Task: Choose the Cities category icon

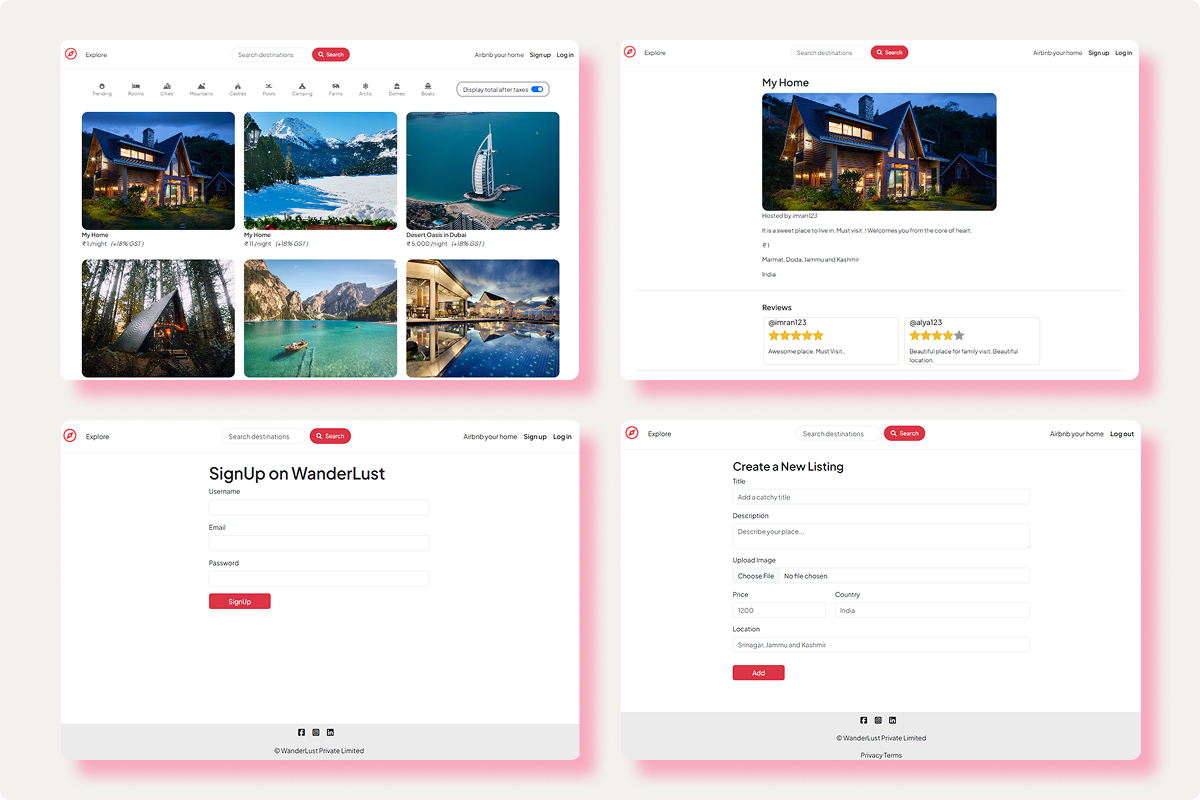Action: [167, 87]
